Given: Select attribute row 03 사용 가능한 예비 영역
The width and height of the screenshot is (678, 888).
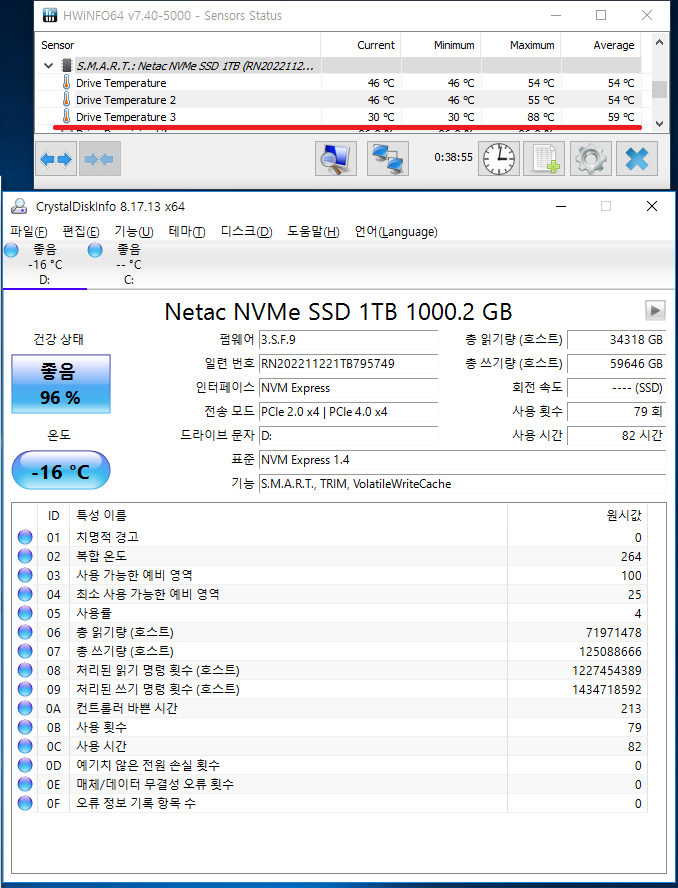Looking at the screenshot, I should tap(330, 575).
